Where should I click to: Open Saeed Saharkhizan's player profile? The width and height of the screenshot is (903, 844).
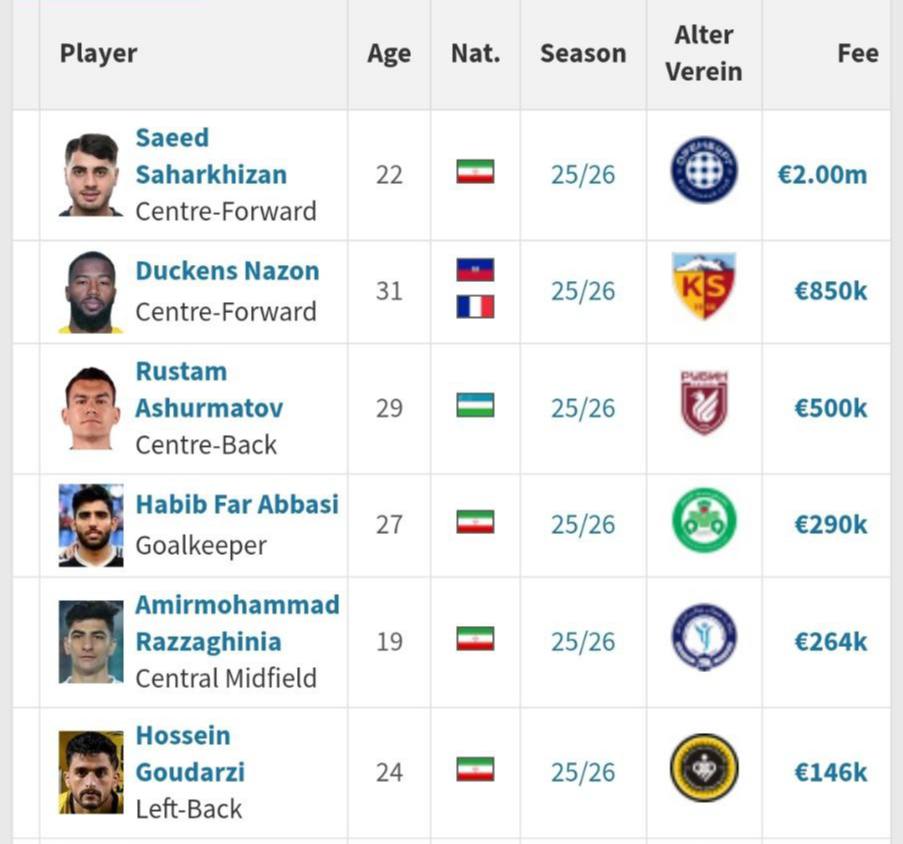[210, 156]
